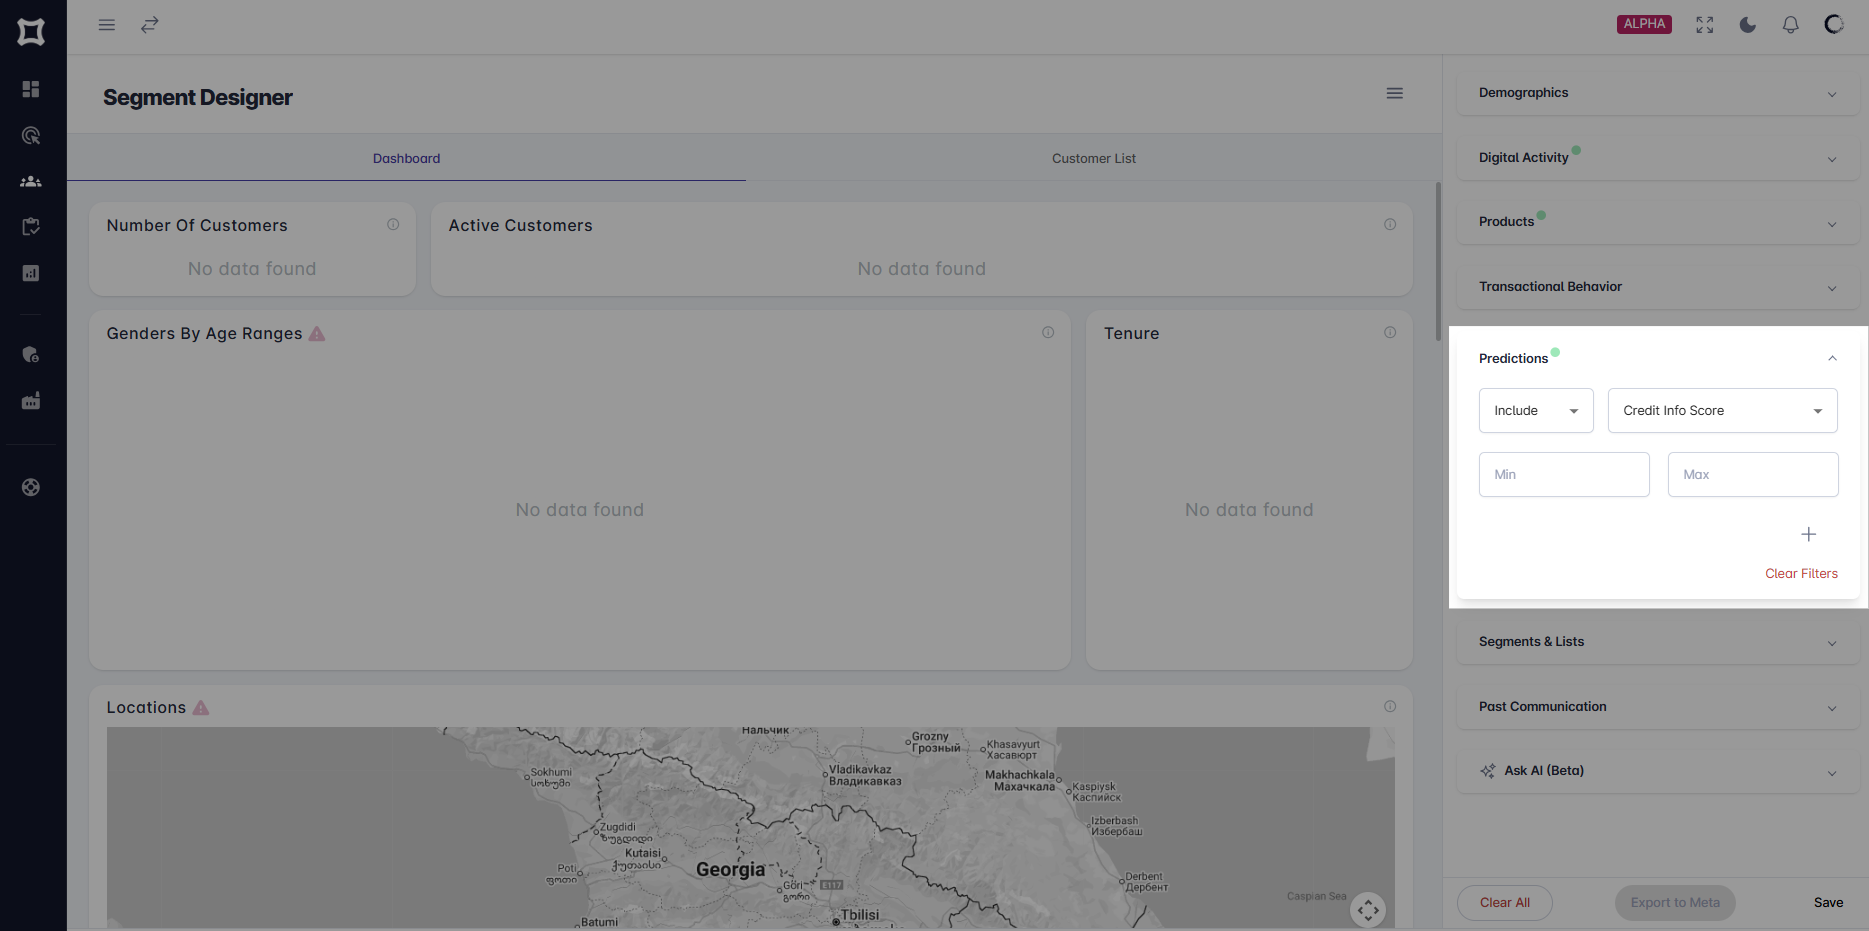The image size is (1869, 931).
Task: Select the Dashboard tab
Action: coord(406,157)
